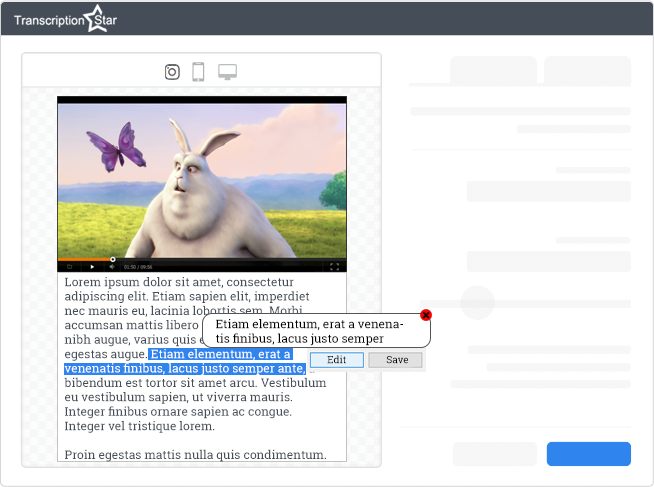Click the Big Buck Bunny video frame
654x487 pixels.
pos(202,181)
